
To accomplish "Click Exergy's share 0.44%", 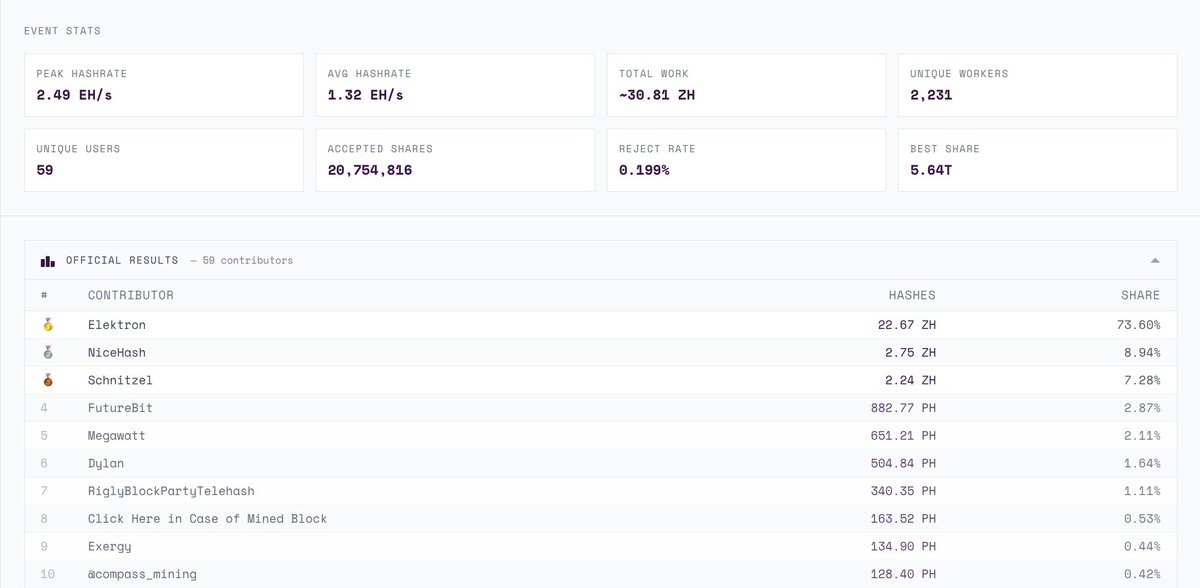I will pyautogui.click(x=1143, y=547).
